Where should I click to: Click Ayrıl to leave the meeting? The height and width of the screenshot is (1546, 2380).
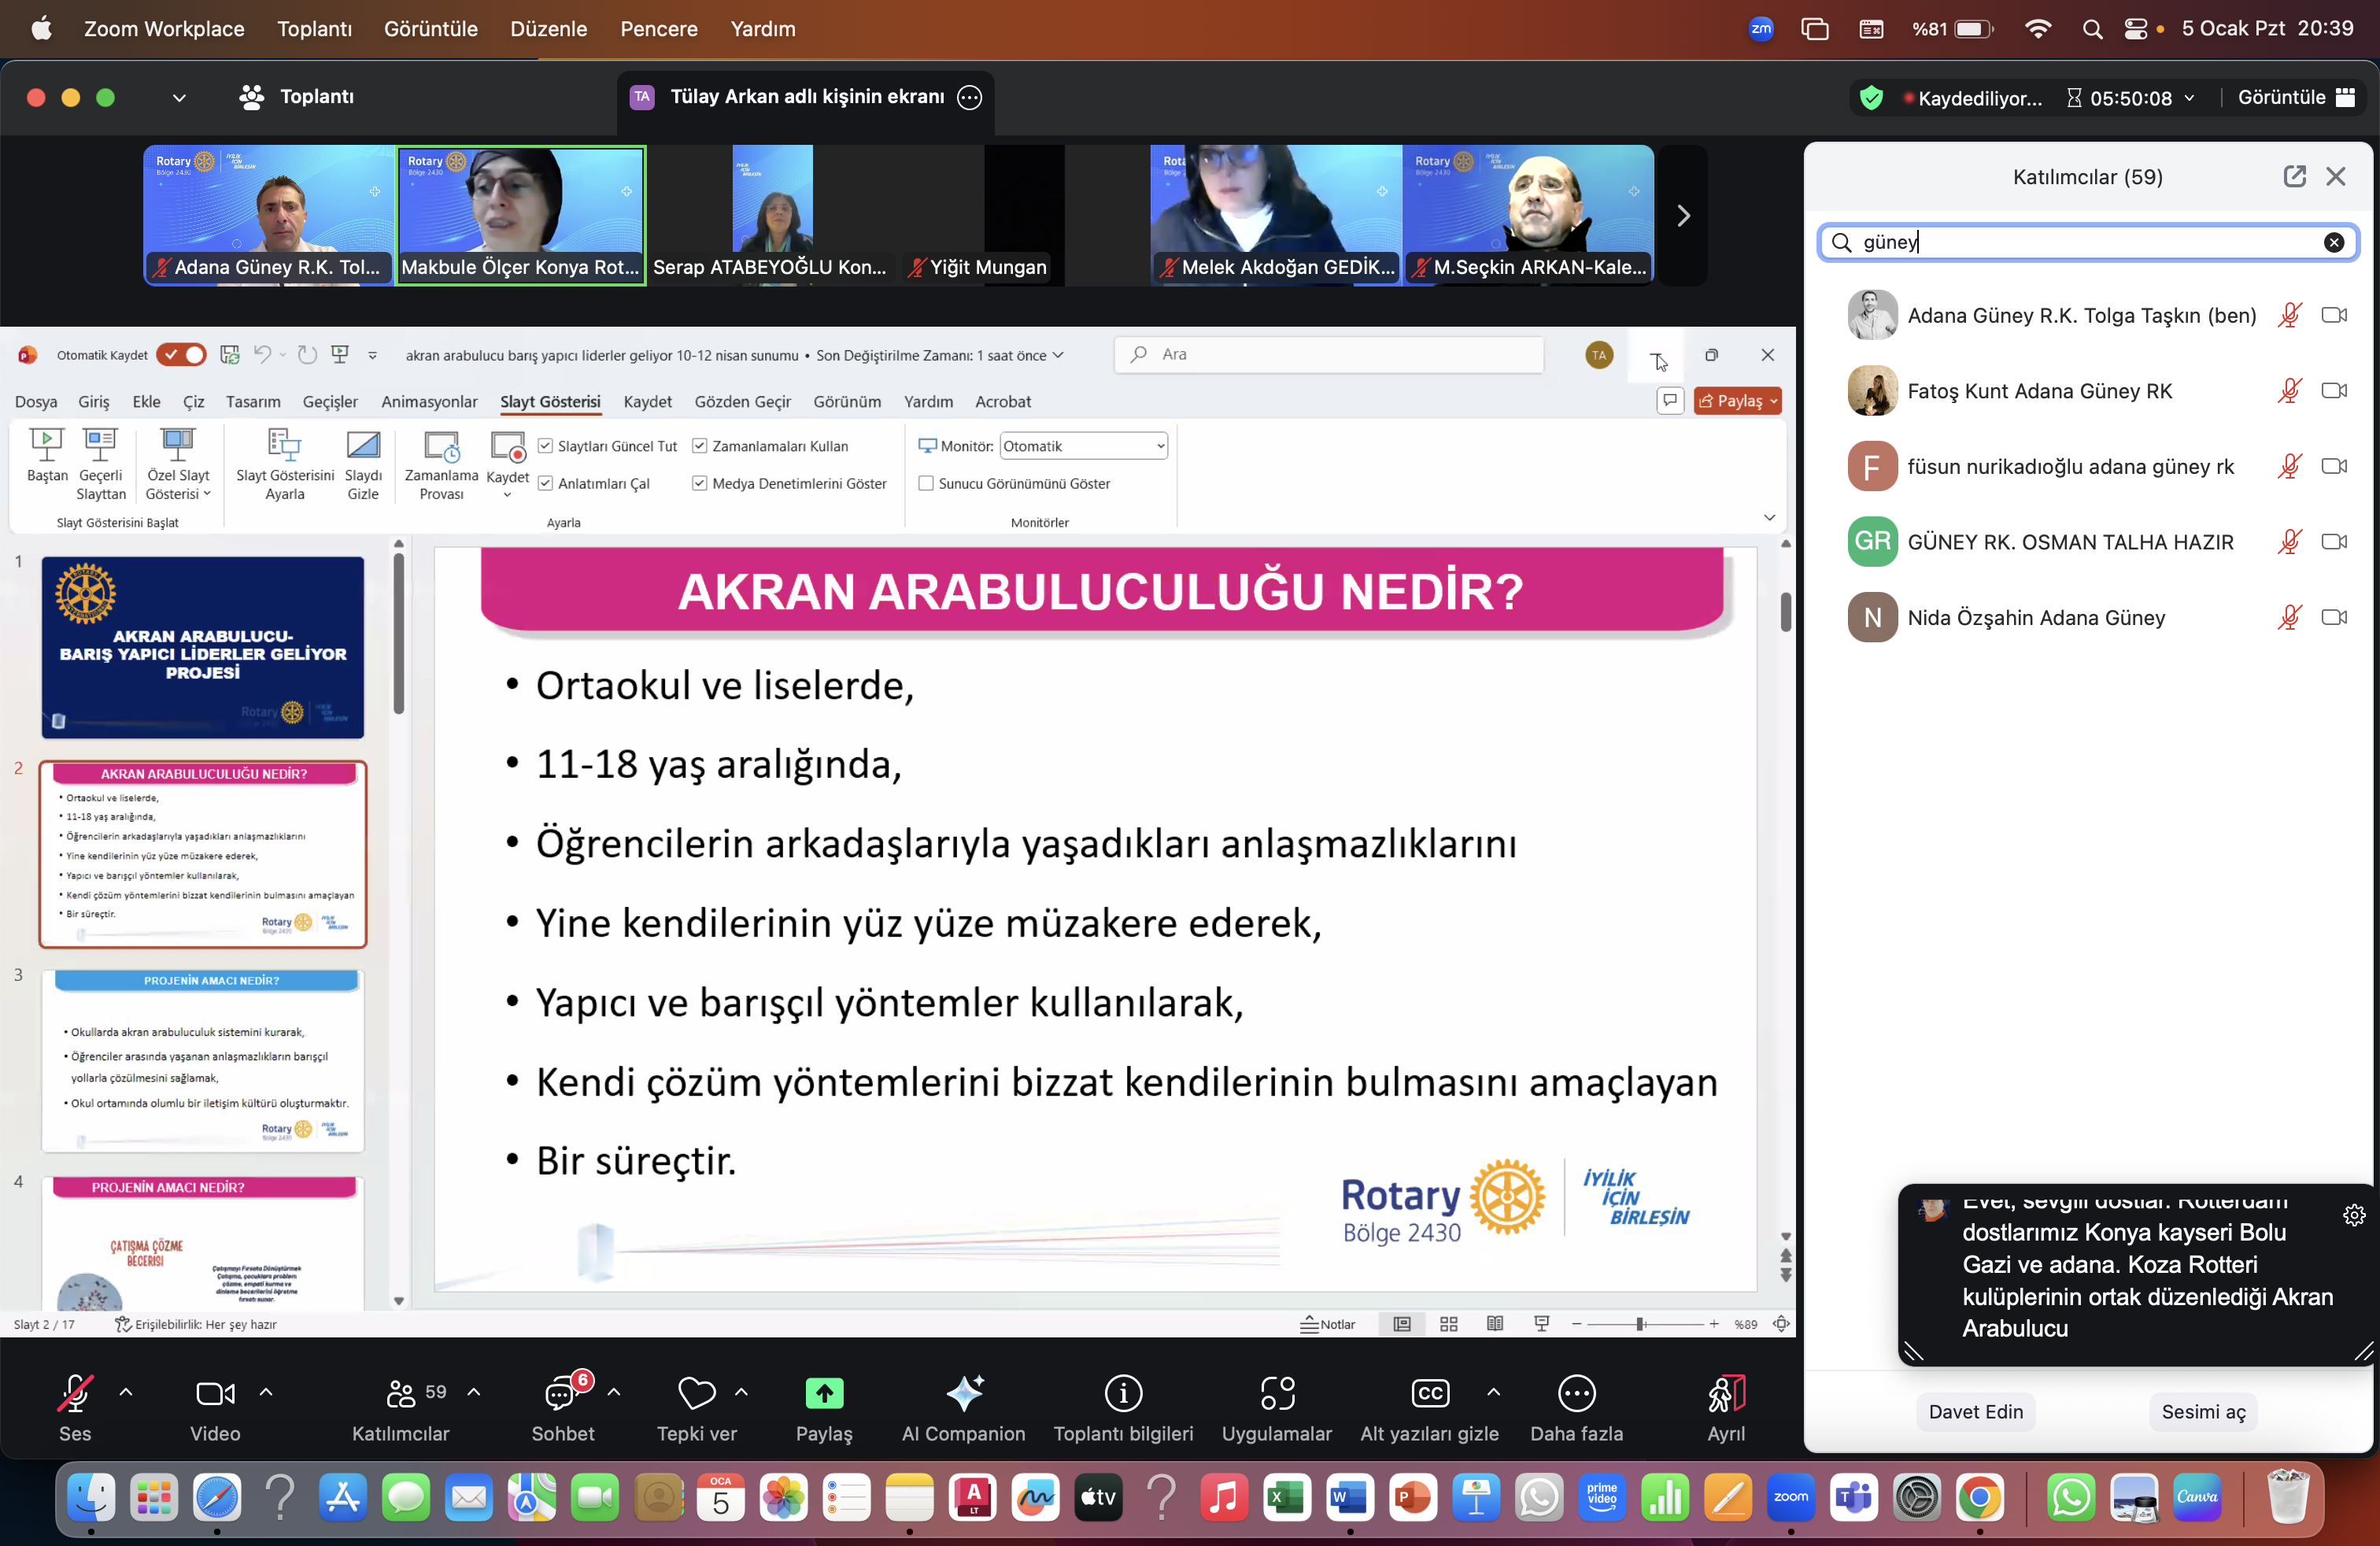pyautogui.click(x=1726, y=1394)
